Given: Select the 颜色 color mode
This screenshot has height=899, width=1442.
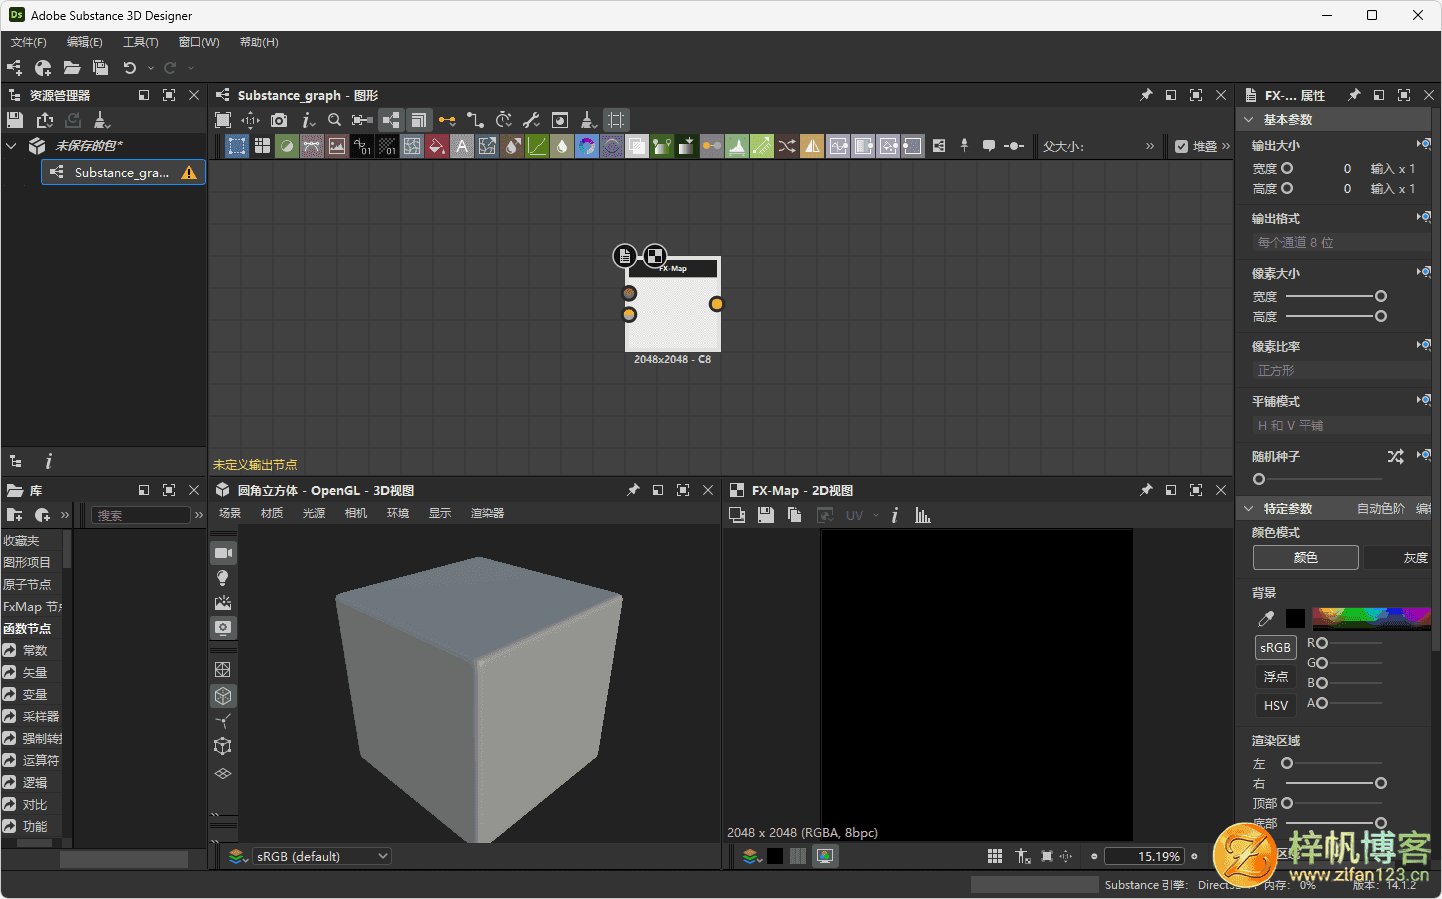Looking at the screenshot, I should point(1306,558).
